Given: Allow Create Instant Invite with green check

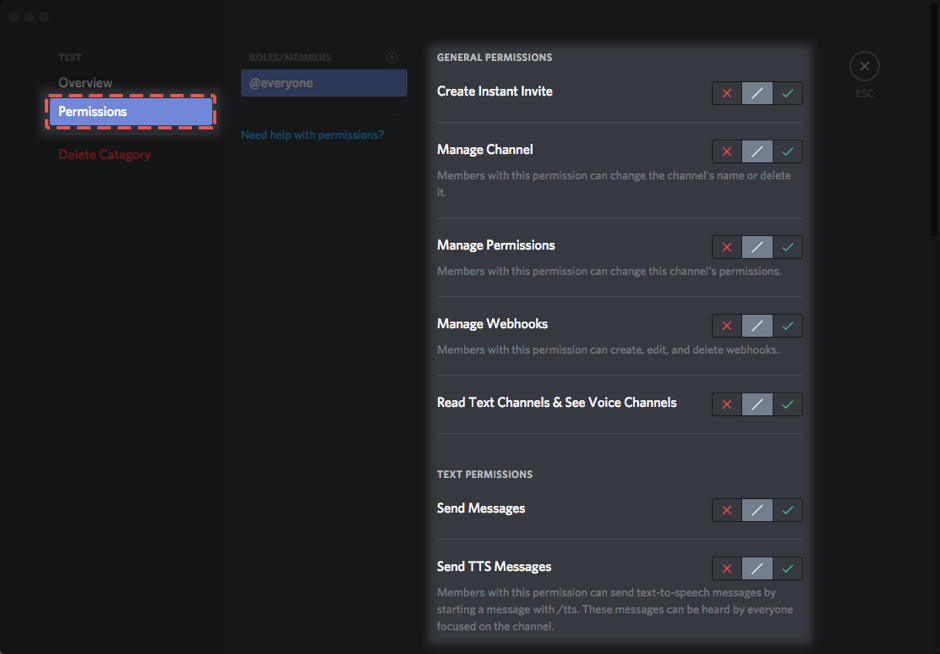Looking at the screenshot, I should (788, 93).
